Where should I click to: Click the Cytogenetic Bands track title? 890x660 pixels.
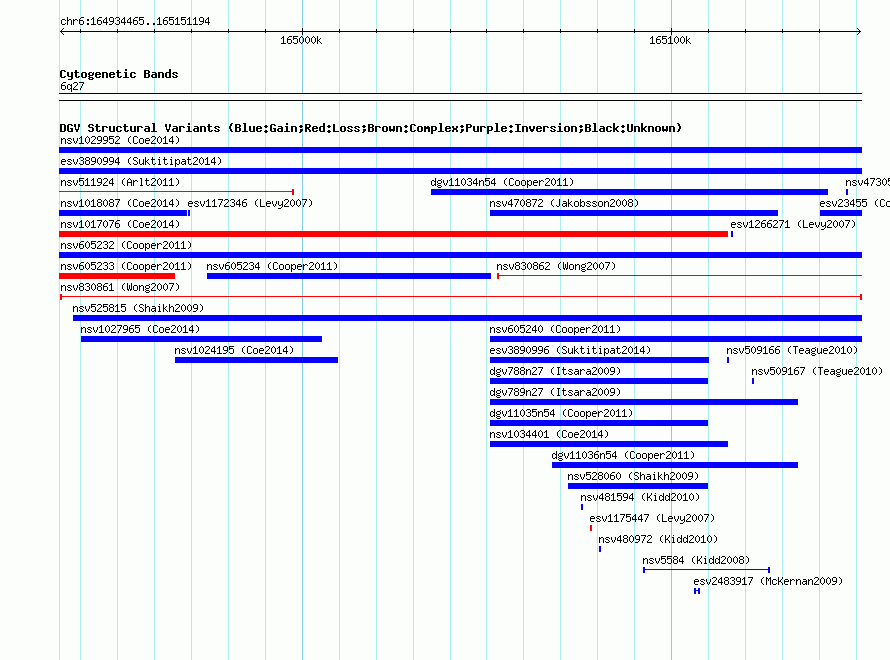tap(119, 74)
